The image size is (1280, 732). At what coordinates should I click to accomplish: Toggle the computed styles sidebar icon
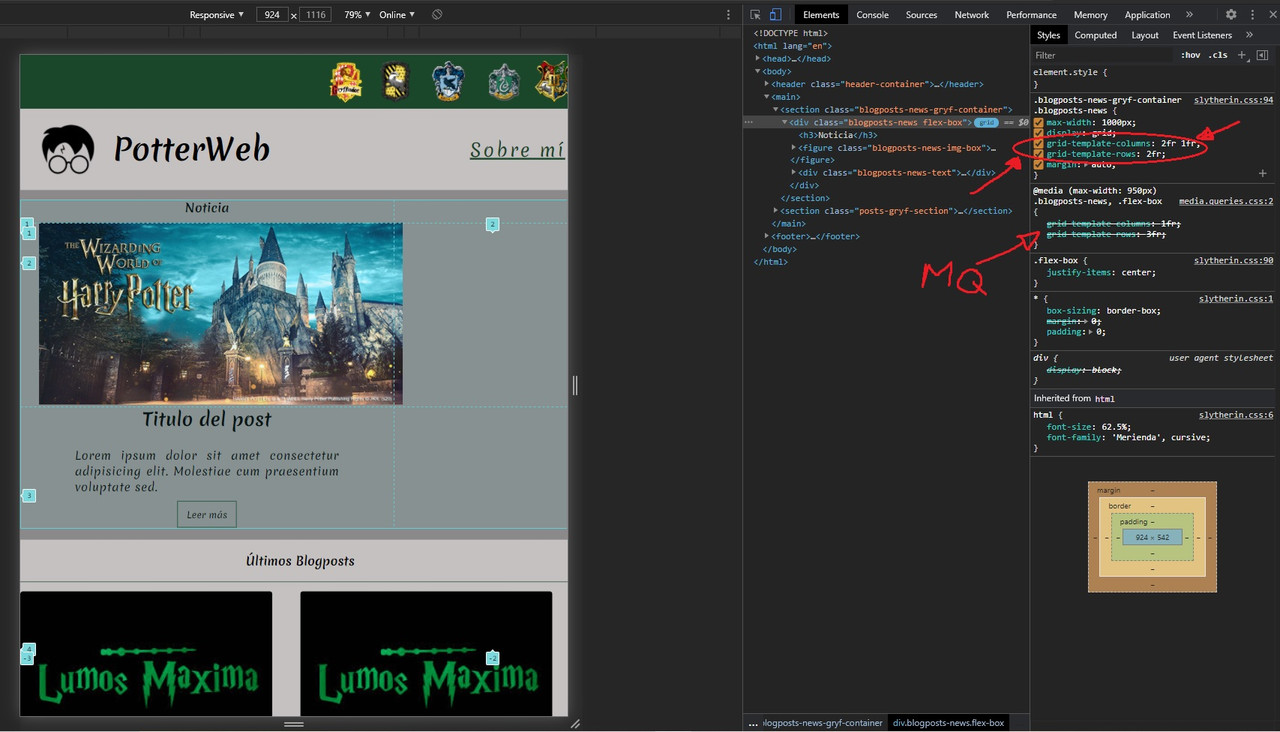[1262, 55]
